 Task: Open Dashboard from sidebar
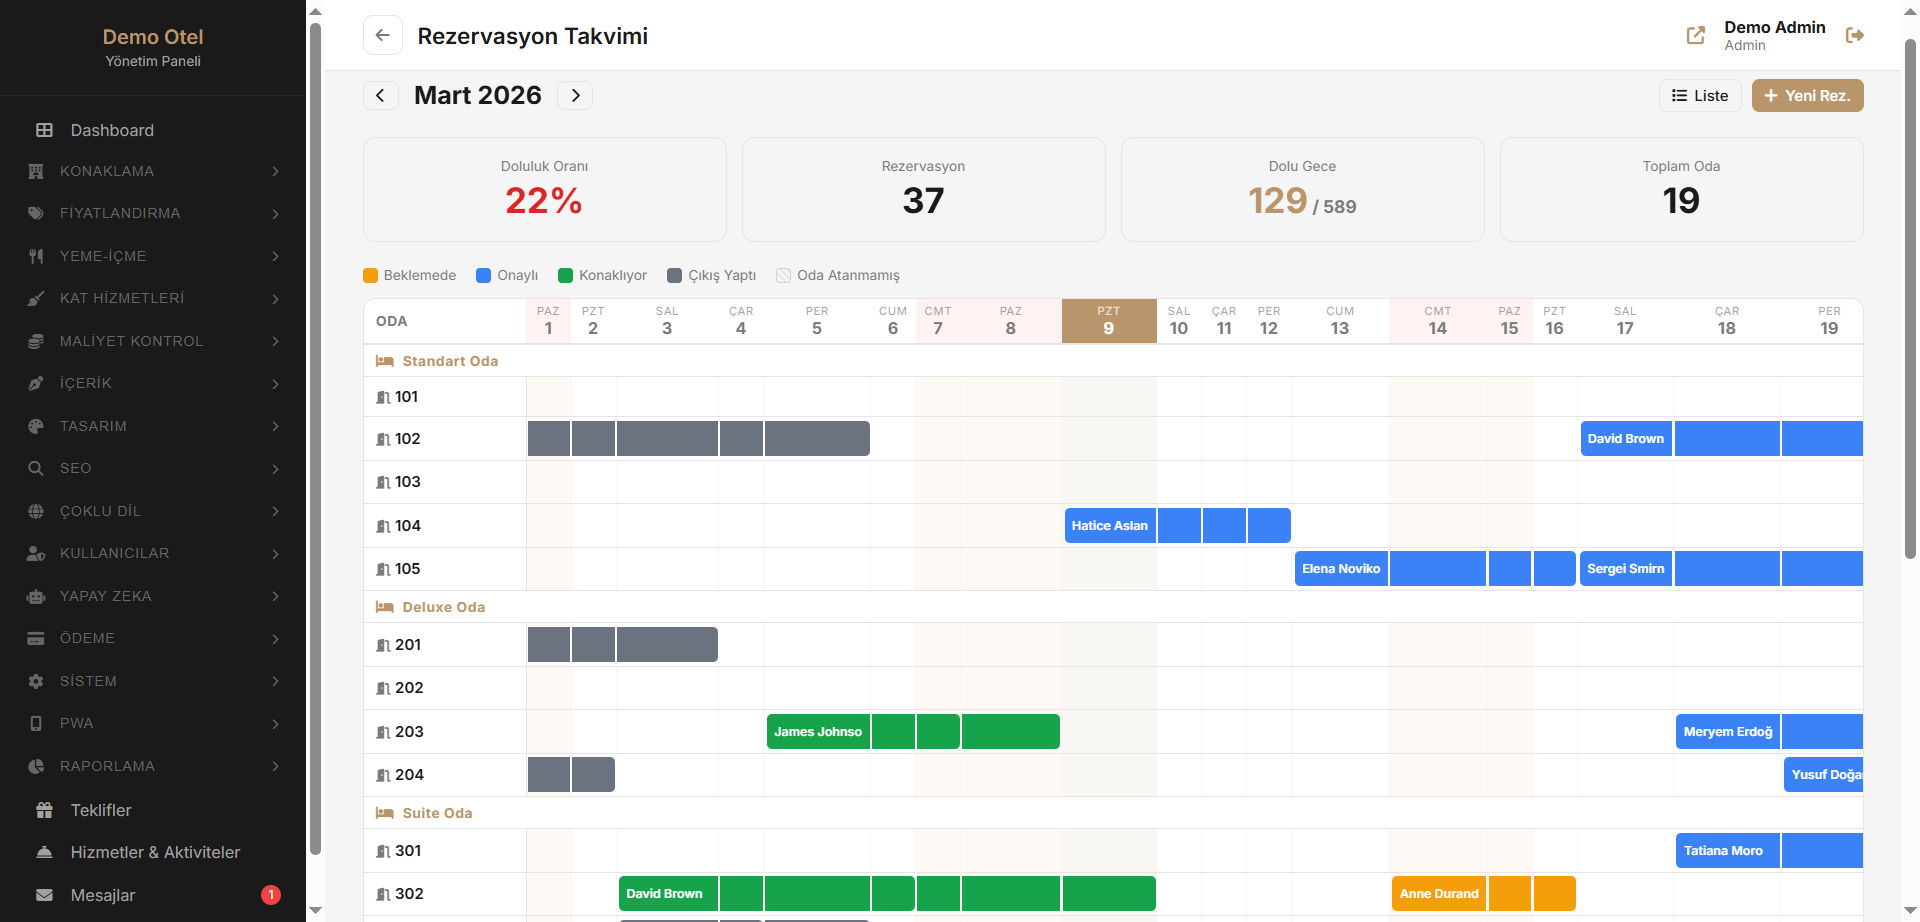point(112,130)
